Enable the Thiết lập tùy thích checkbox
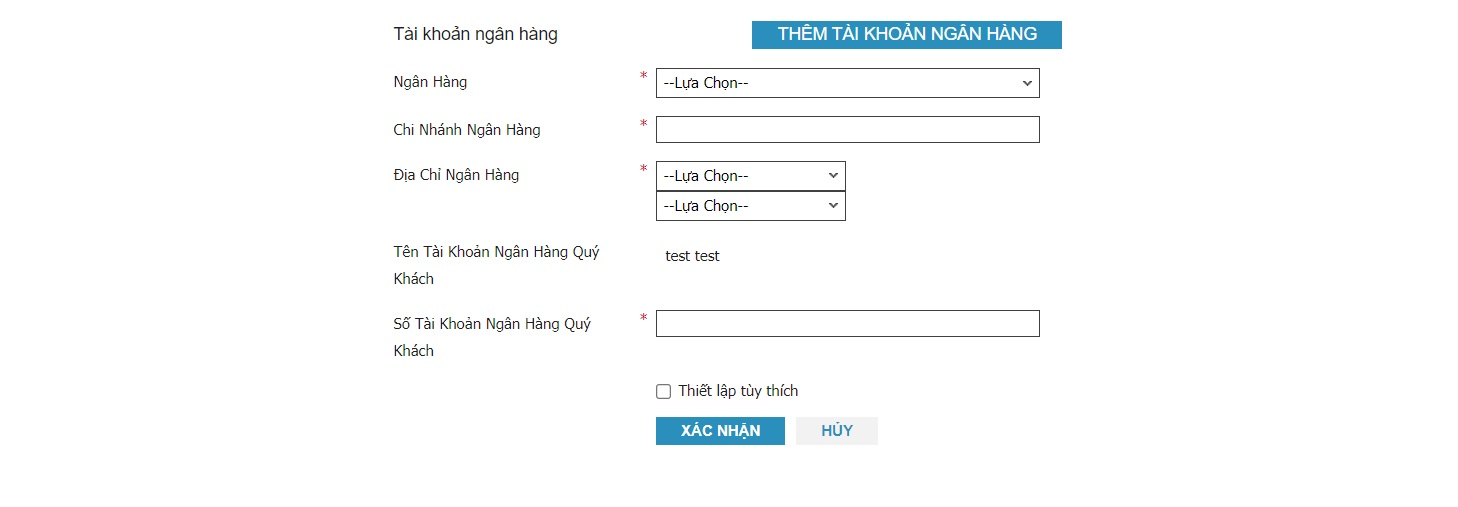The width and height of the screenshot is (1458, 507). click(663, 392)
